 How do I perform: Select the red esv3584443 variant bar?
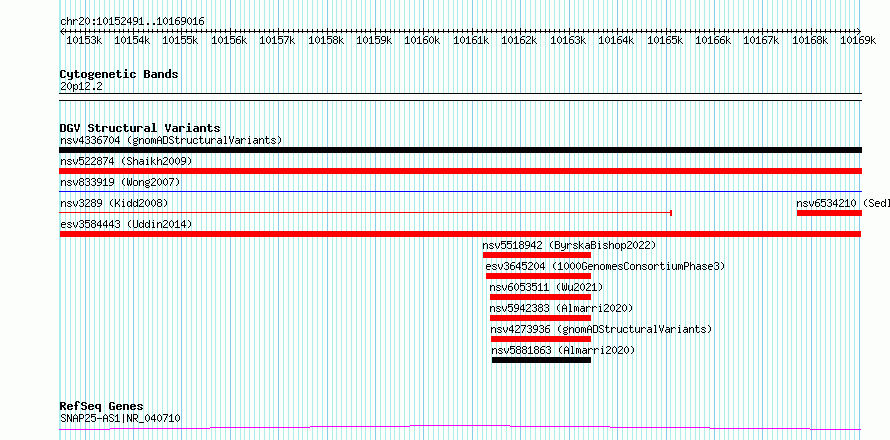[x=460, y=234]
